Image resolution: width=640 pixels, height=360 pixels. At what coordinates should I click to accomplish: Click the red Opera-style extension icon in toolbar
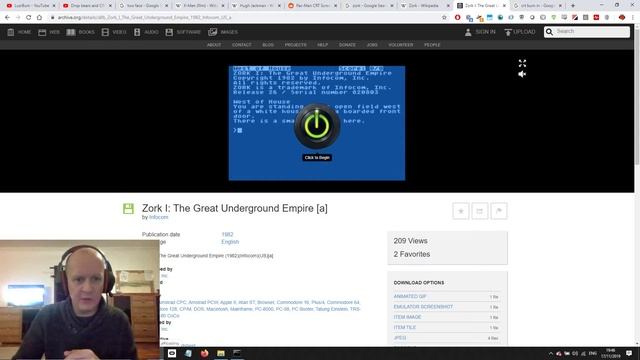pos(458,18)
